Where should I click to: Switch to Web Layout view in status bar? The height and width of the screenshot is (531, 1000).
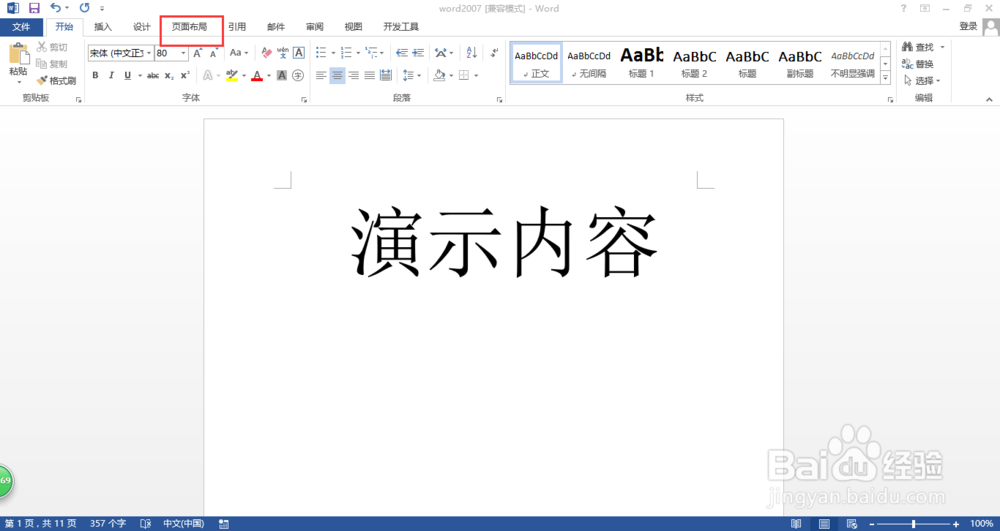point(852,524)
